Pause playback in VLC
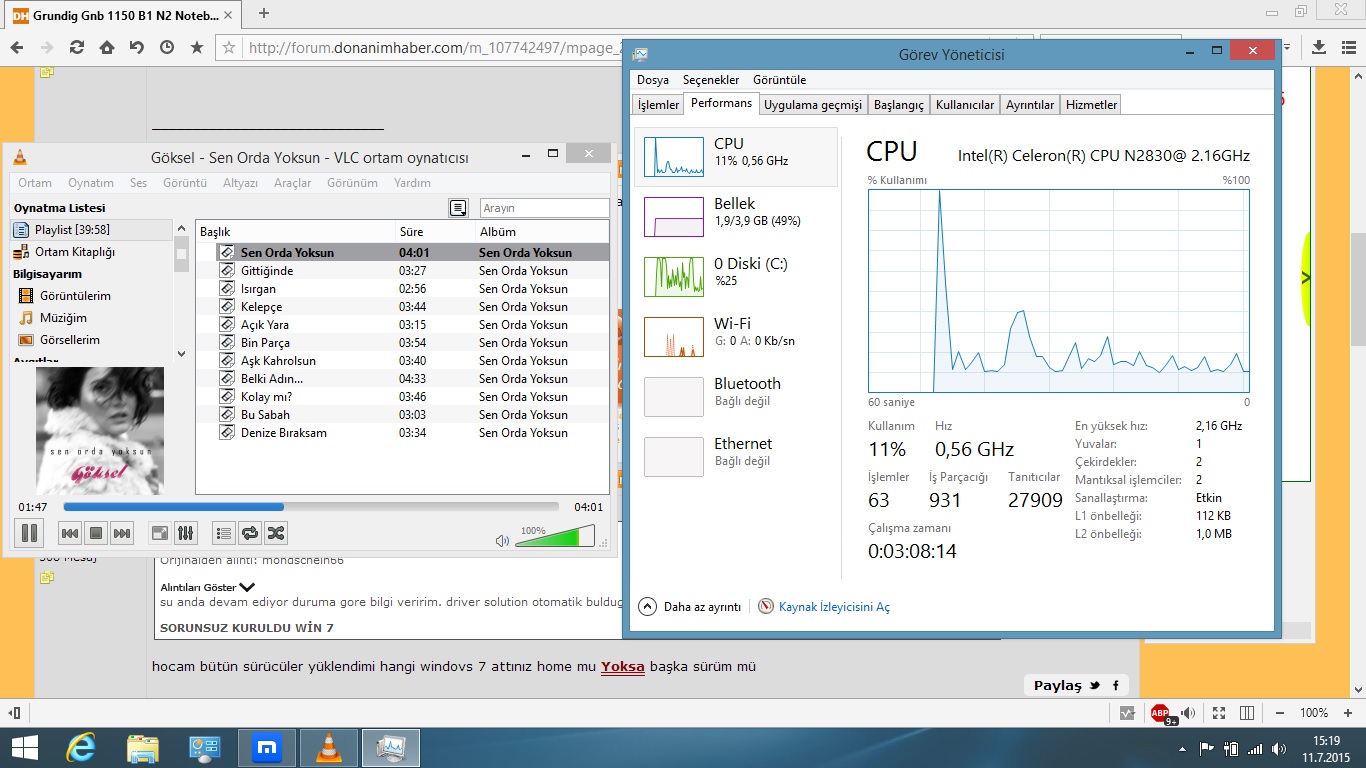The image size is (1366, 768). pos(29,533)
